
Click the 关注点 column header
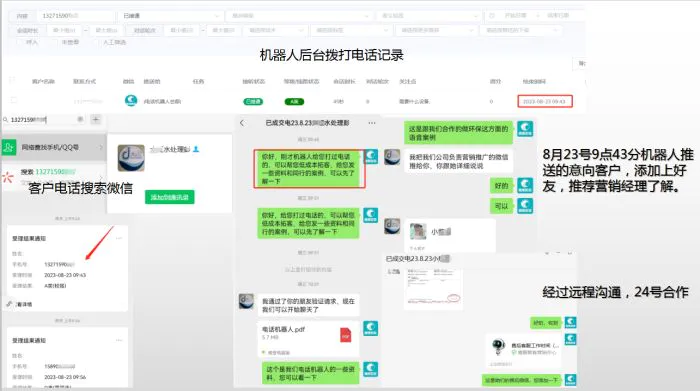point(408,81)
